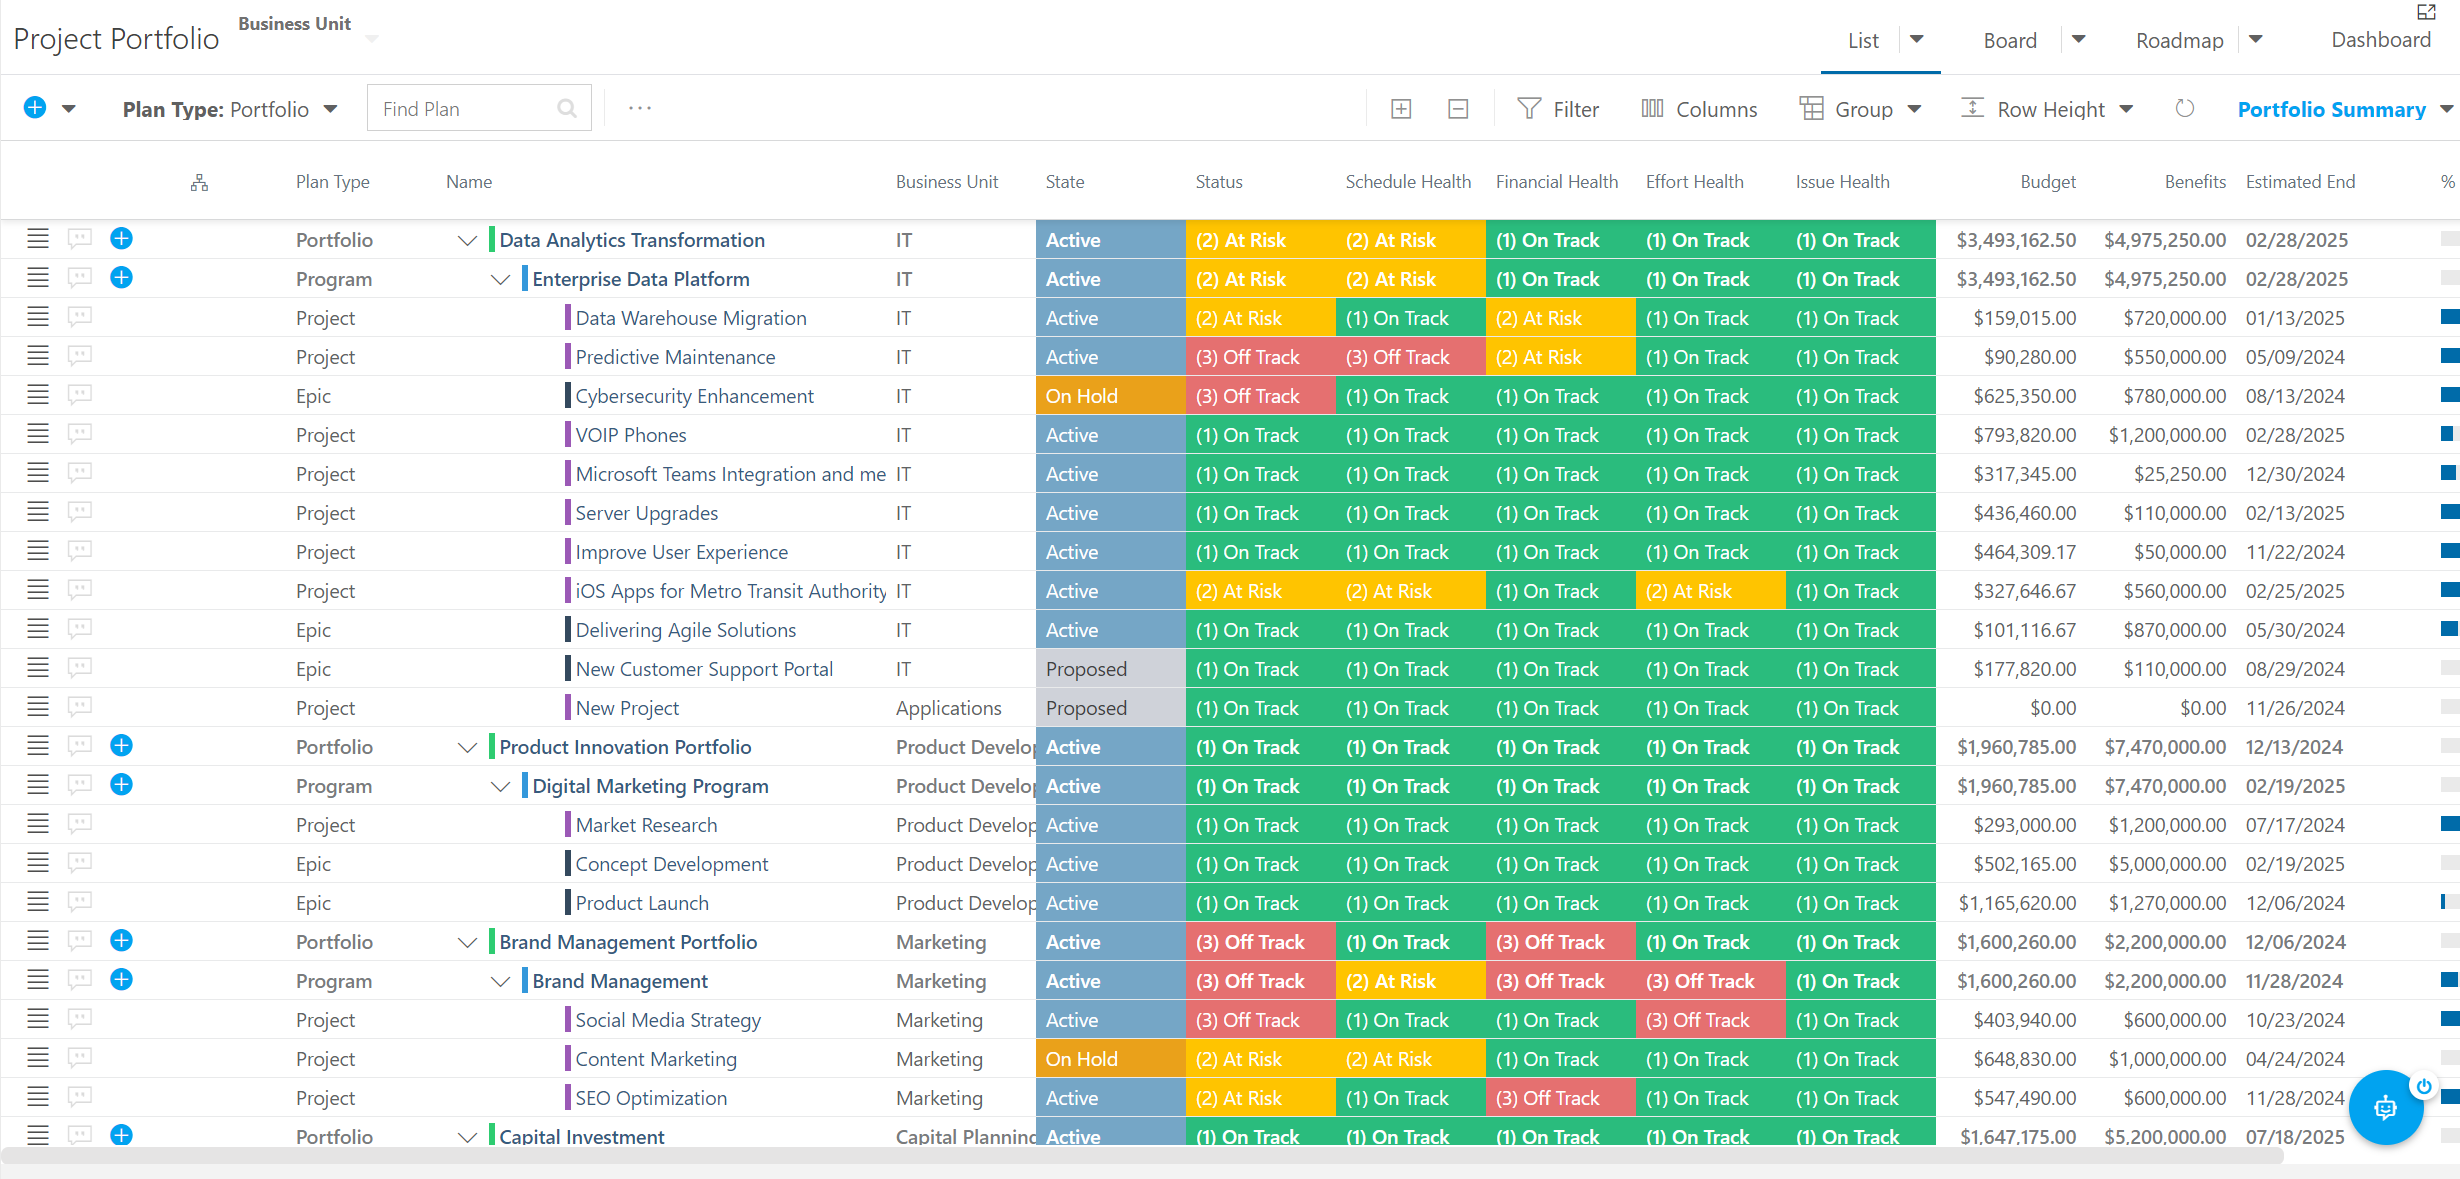Click the hierarchy column header icon

click(x=200, y=183)
